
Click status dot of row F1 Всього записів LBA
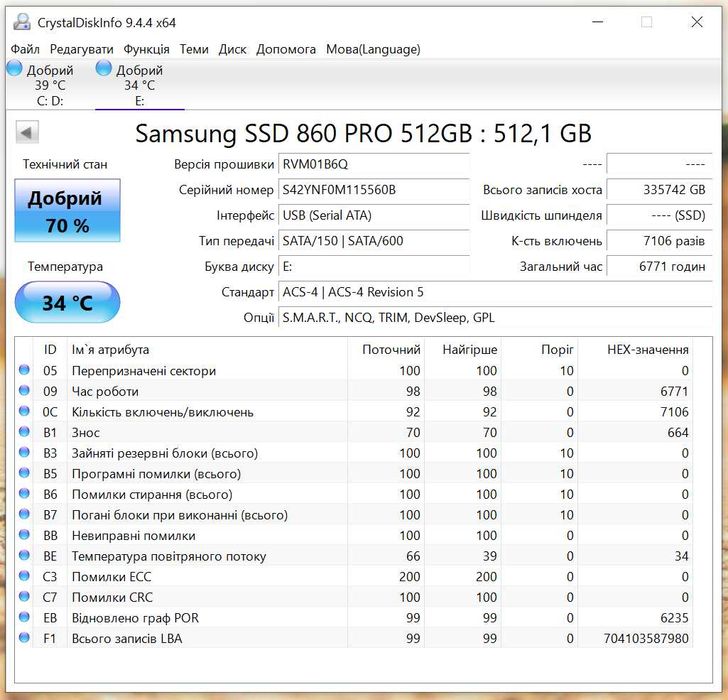point(24,638)
